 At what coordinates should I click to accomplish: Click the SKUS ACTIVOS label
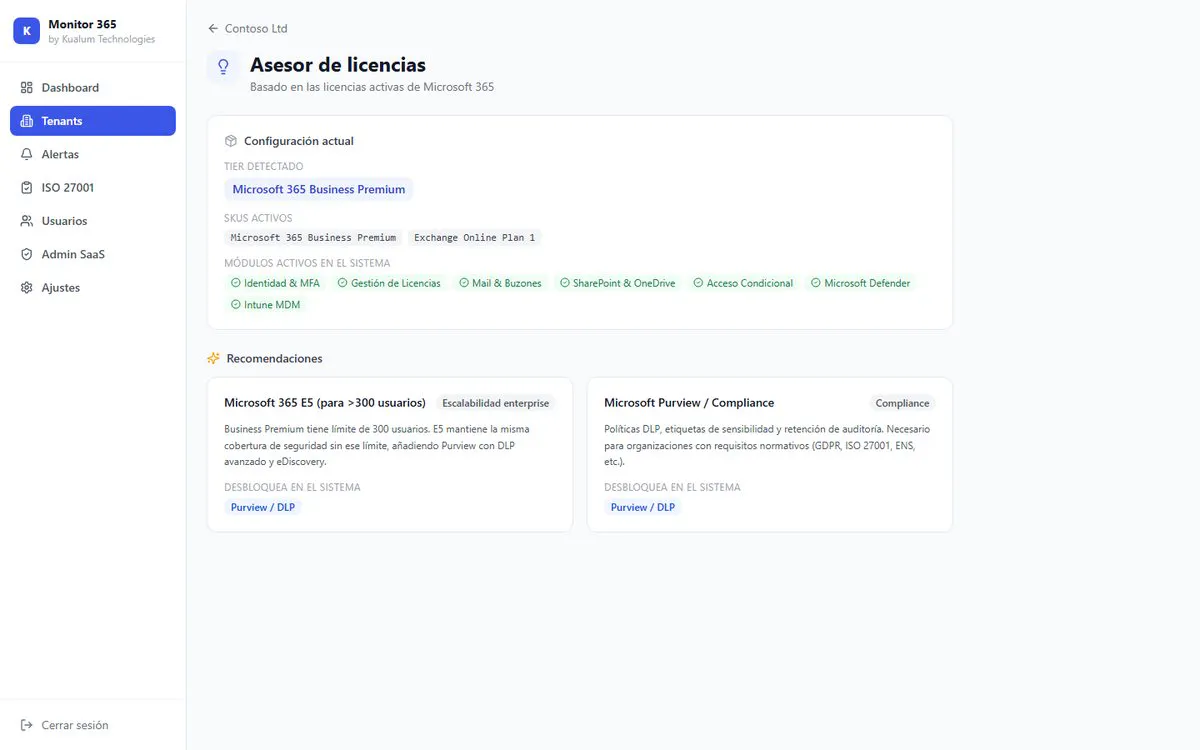point(258,218)
